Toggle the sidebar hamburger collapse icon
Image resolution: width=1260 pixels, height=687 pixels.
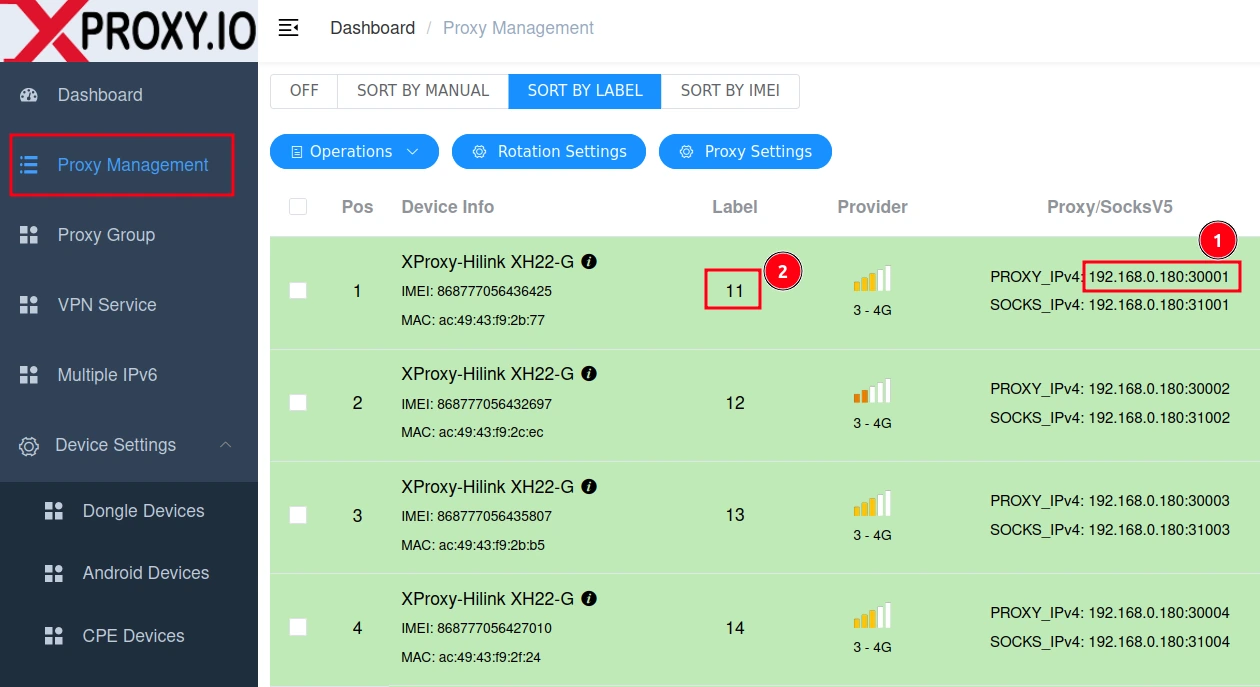288,28
